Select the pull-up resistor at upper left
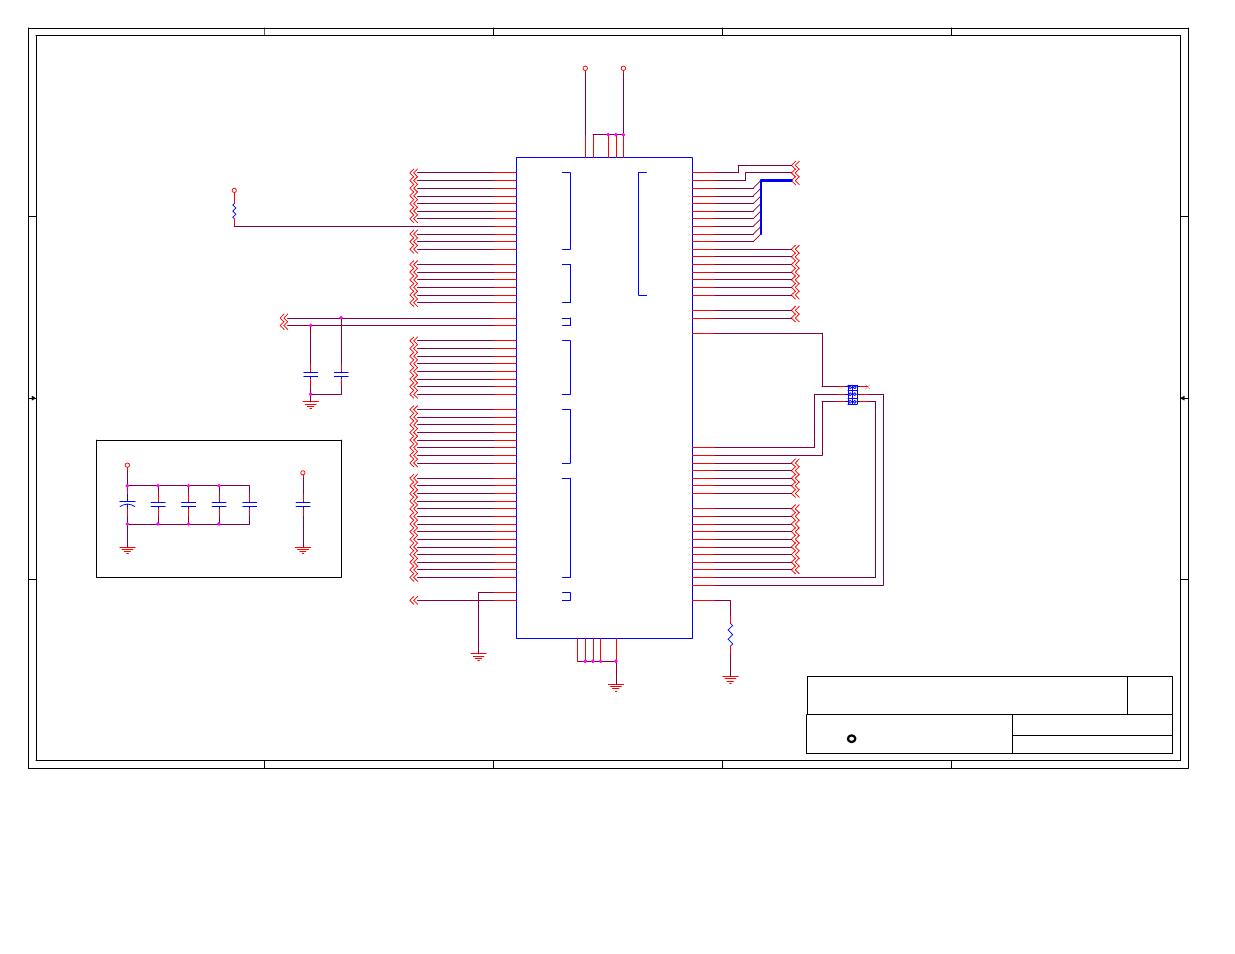Screen dimensions: 1235x954 (x=234, y=212)
